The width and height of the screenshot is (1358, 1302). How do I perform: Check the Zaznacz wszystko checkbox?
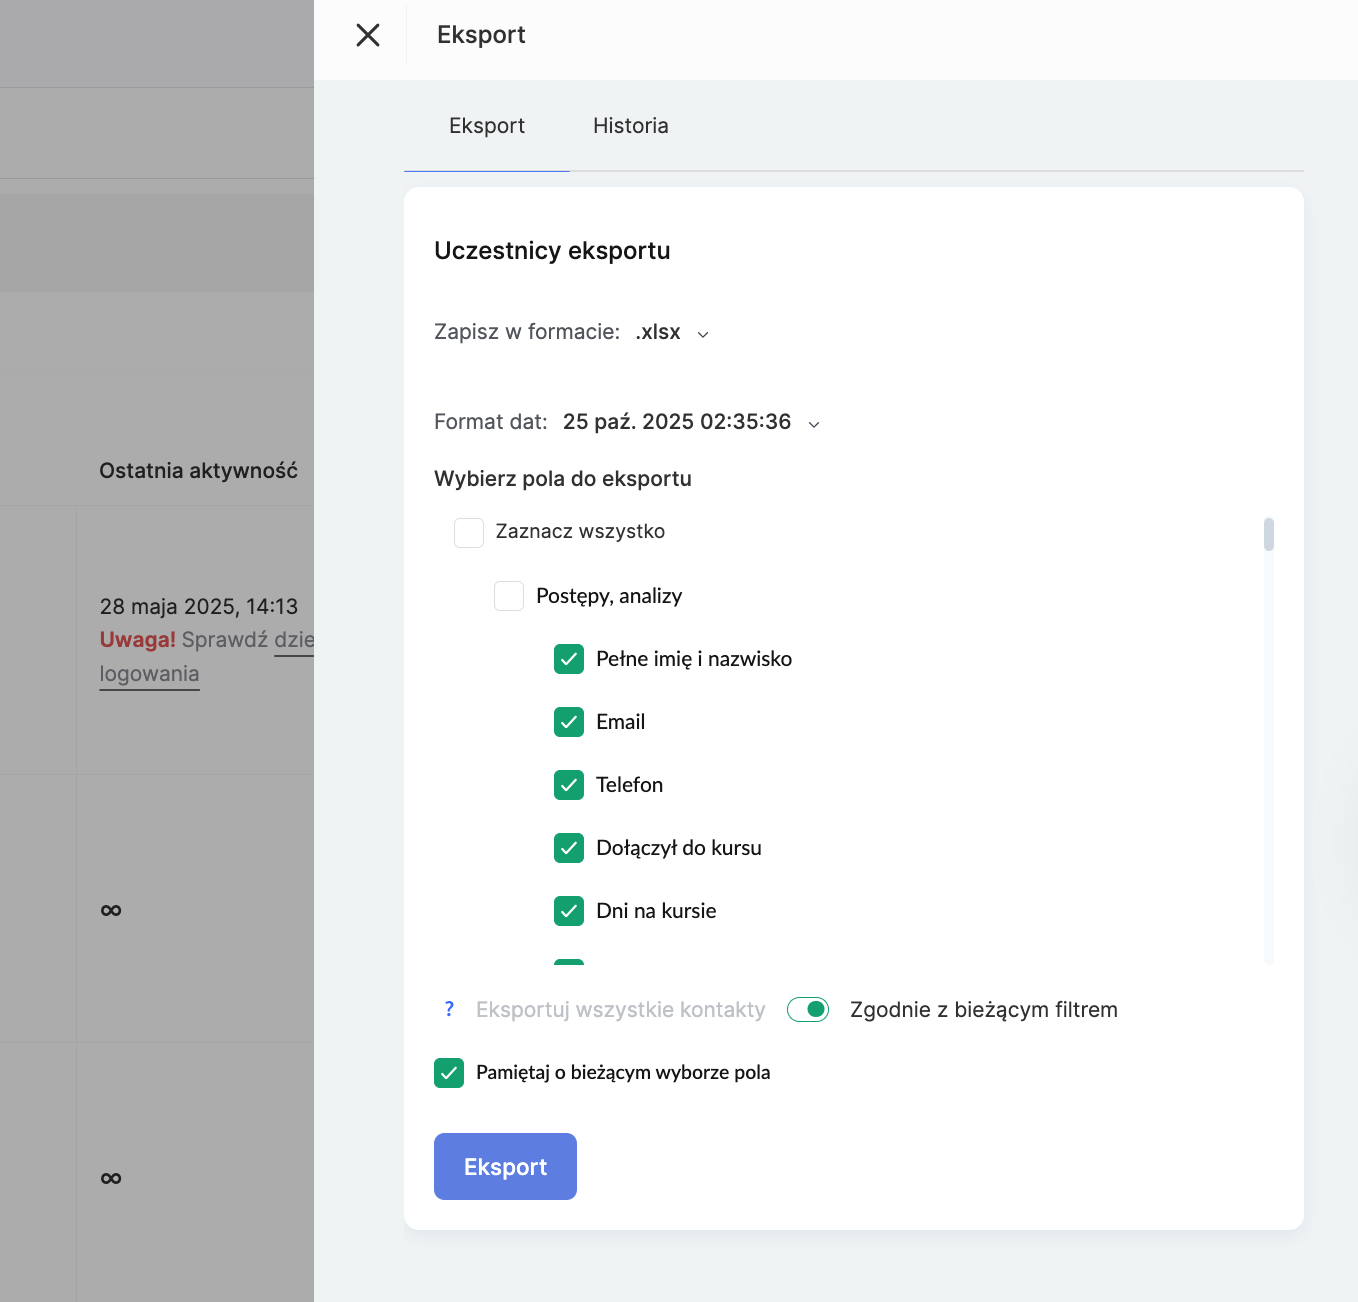[469, 532]
